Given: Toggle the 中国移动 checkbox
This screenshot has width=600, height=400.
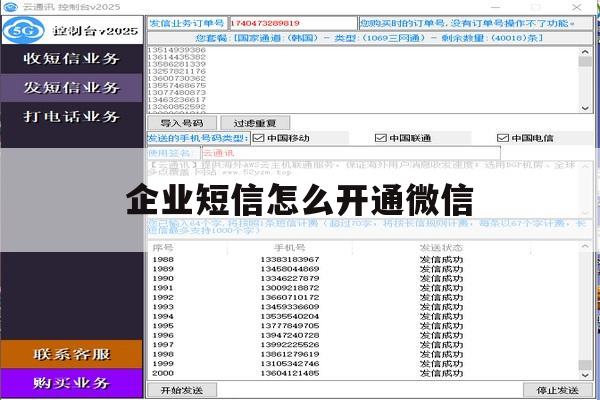Looking at the screenshot, I should (259, 138).
